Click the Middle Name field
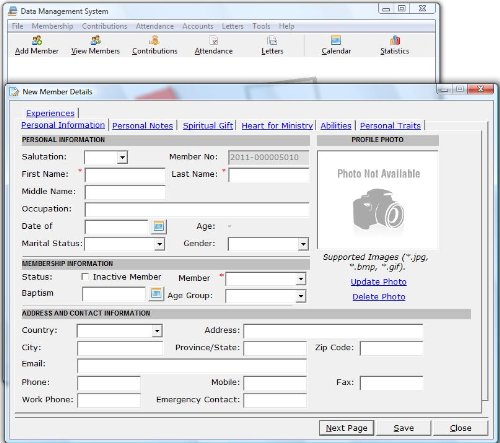Image resolution: width=500 pixels, height=443 pixels. [125, 192]
